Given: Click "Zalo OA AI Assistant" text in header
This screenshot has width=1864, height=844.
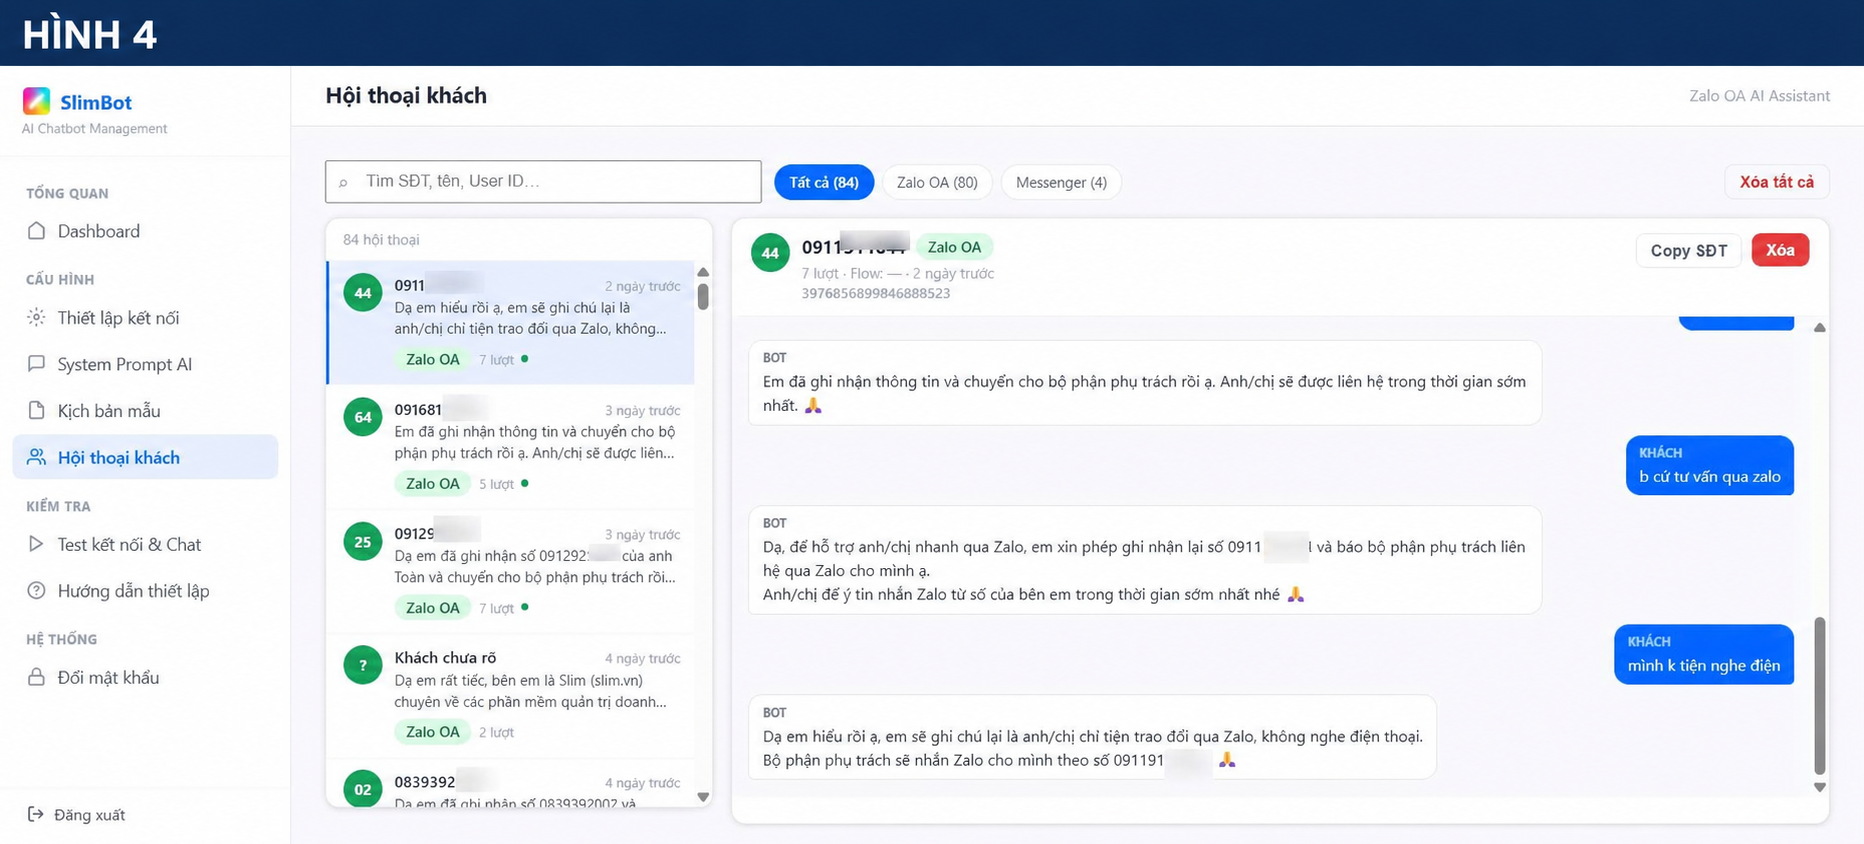Looking at the screenshot, I should coord(1759,96).
